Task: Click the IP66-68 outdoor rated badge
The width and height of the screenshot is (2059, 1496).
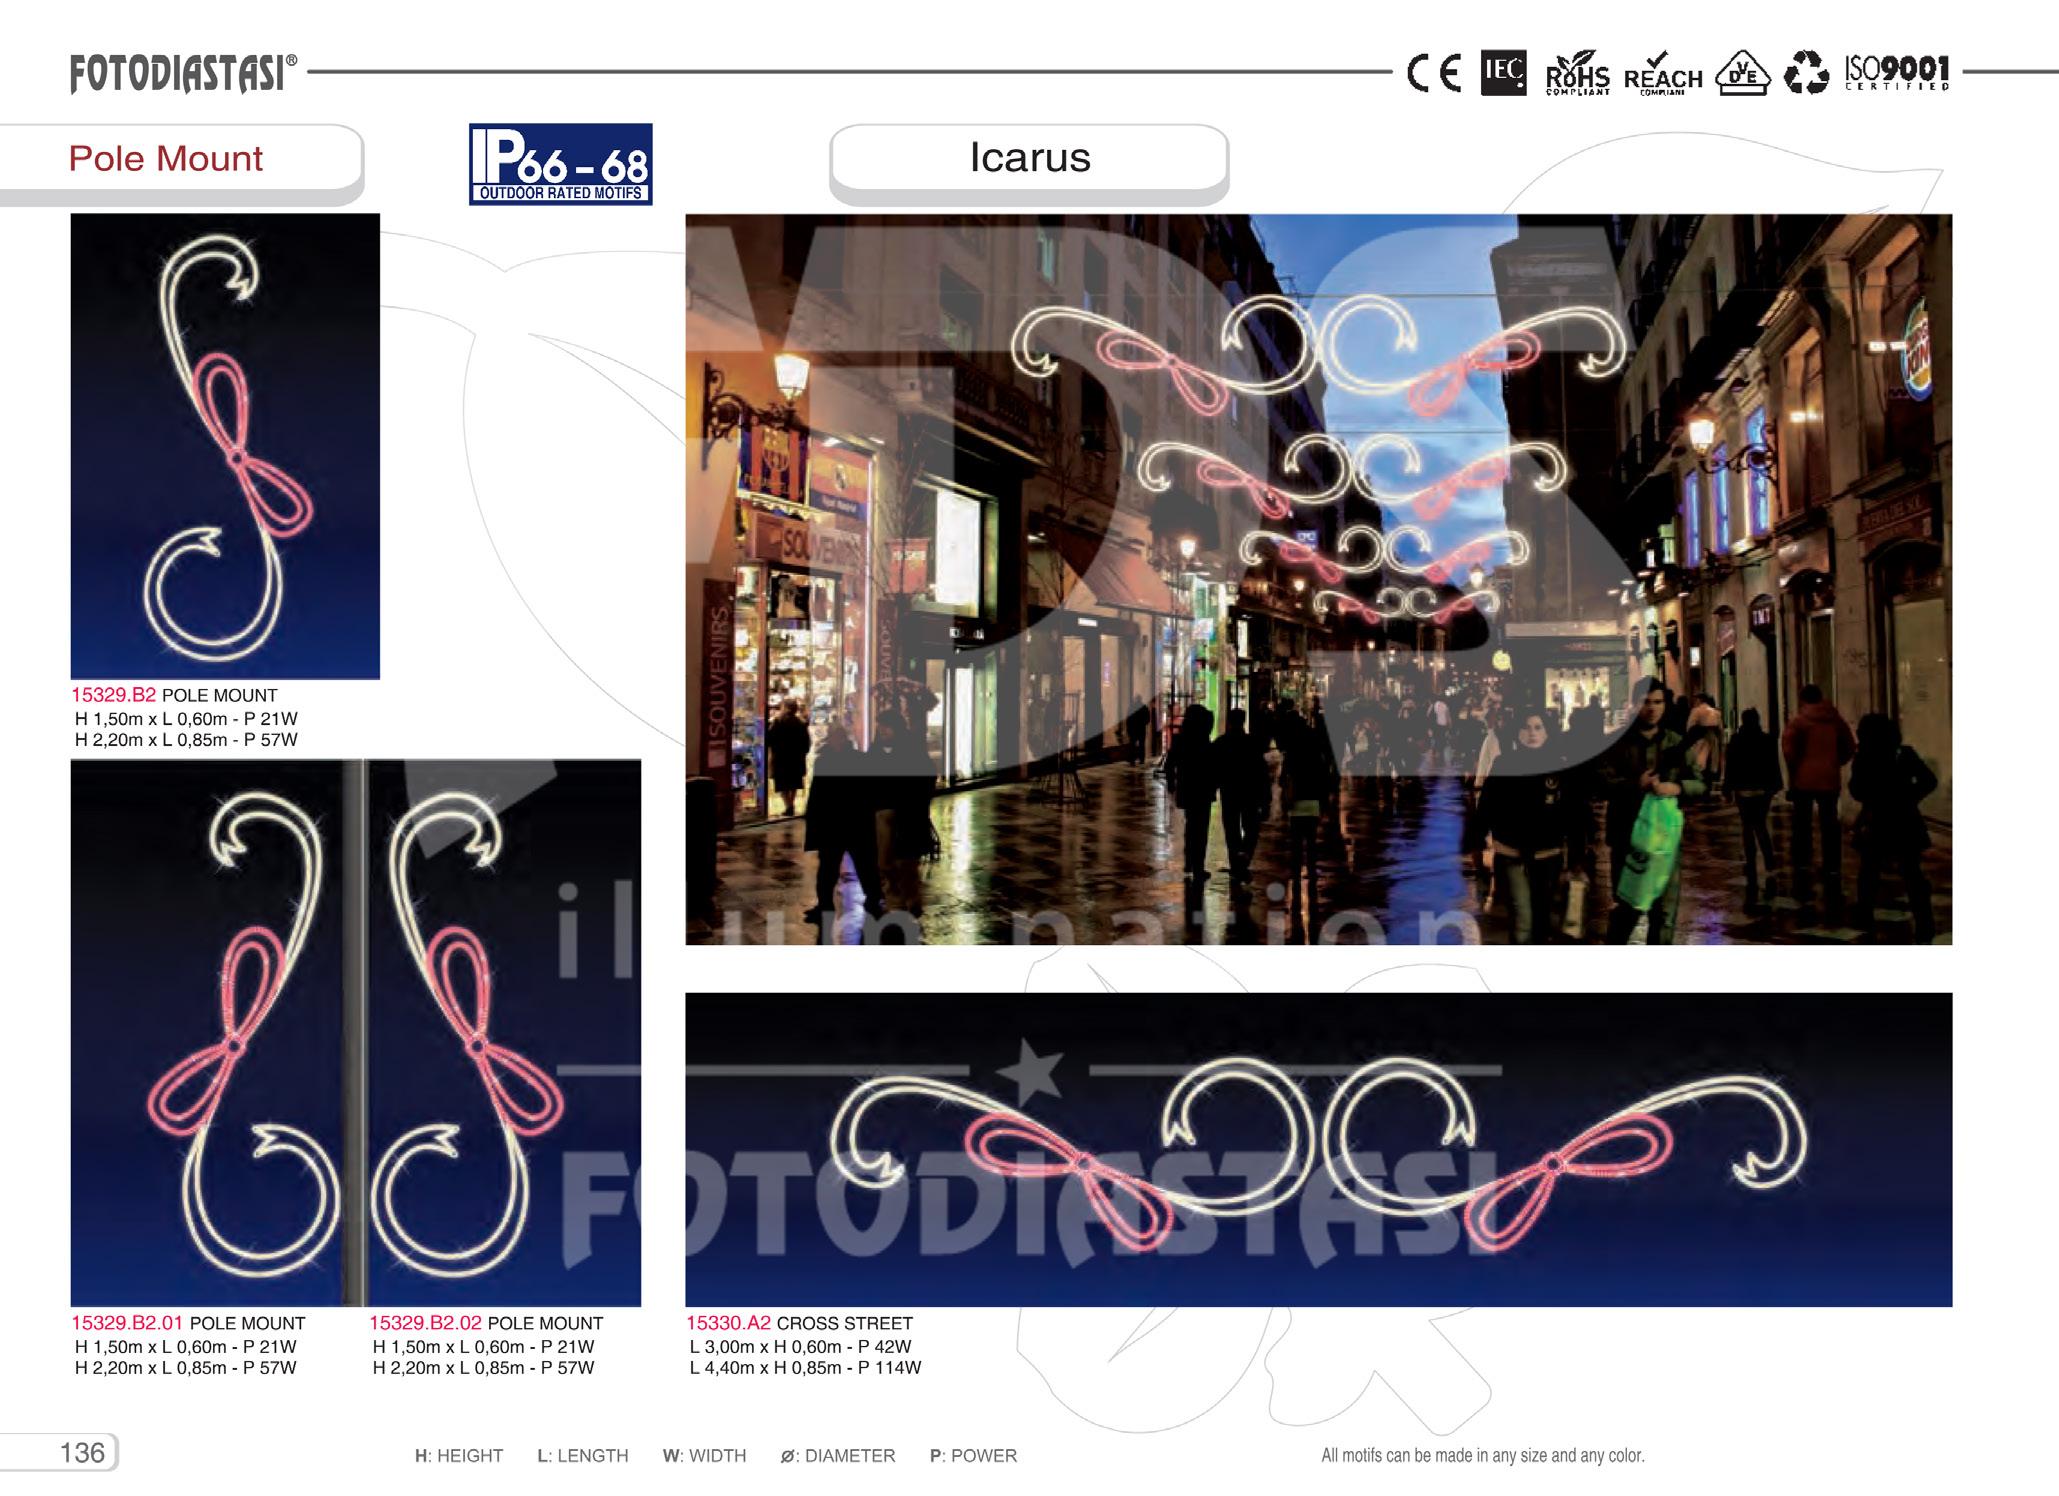Action: point(560,165)
